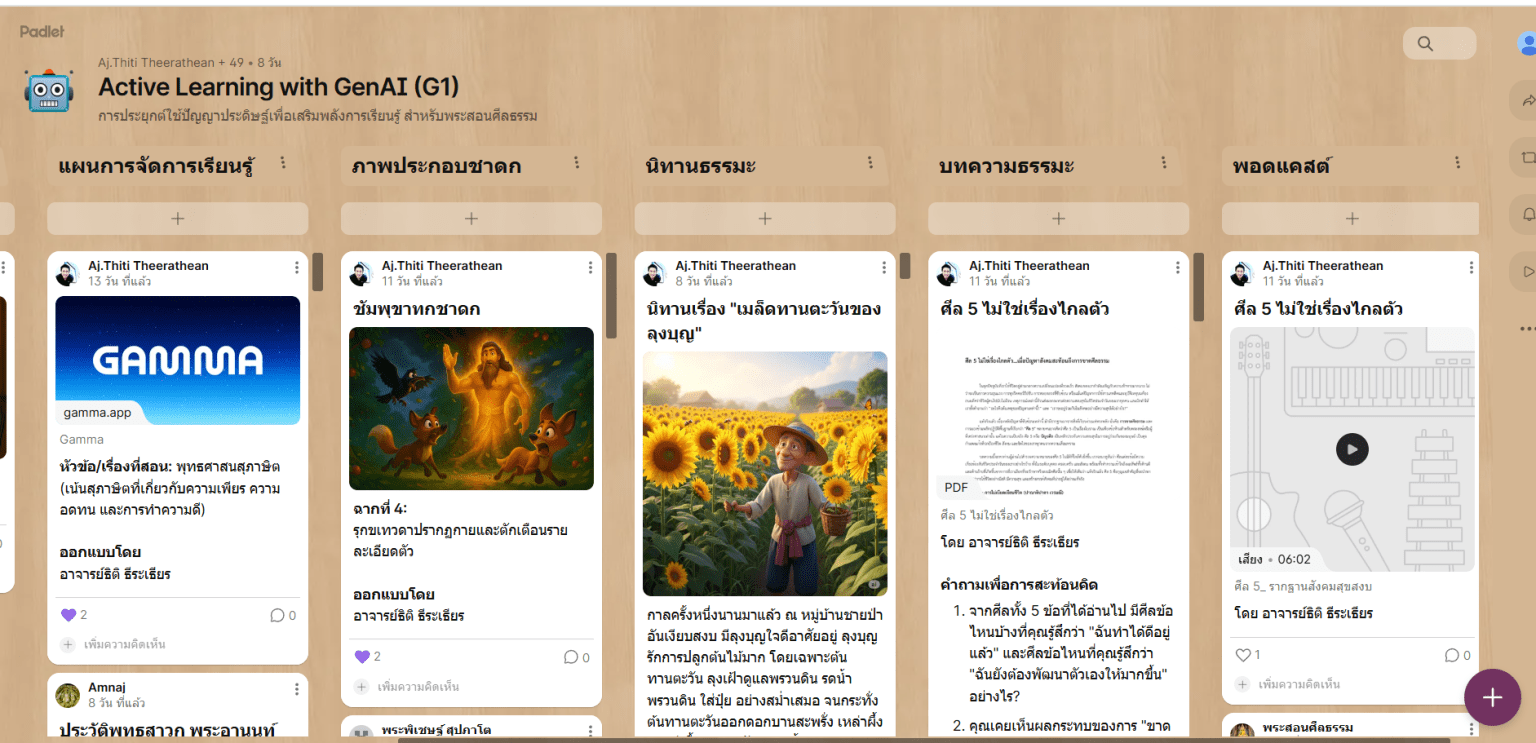The image size is (1536, 743).
Task: Open the comment icon on ชัมพุขาทกชาดก post
Action: pyautogui.click(x=571, y=657)
